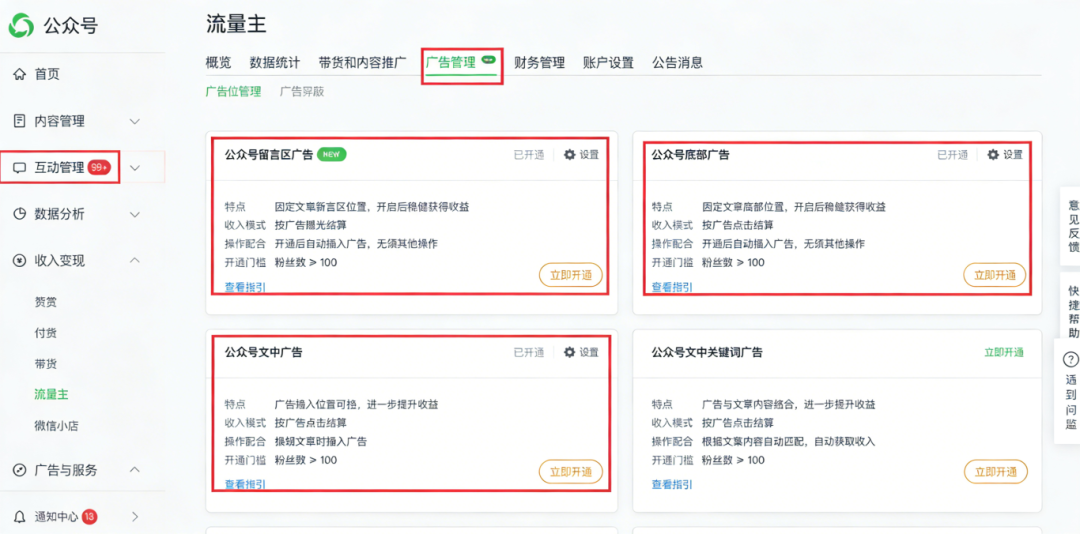Image resolution: width=1080 pixels, height=534 pixels.
Task: Expand the 互动管理 chevron
Action: (135, 168)
